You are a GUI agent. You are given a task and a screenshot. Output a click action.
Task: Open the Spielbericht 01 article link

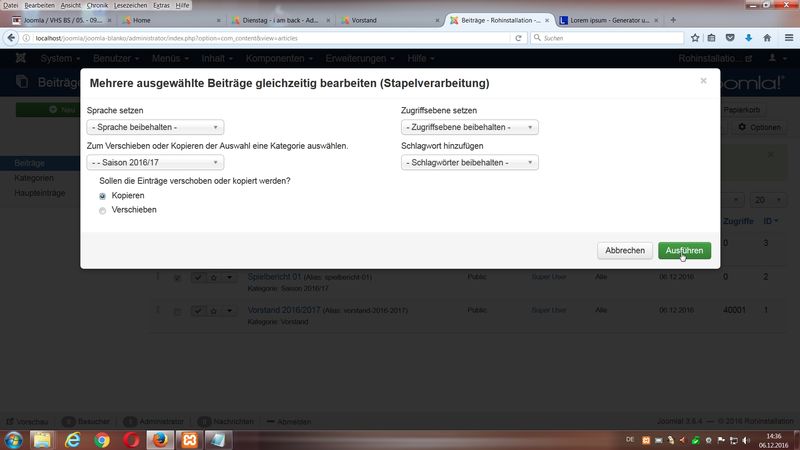tap(274, 277)
